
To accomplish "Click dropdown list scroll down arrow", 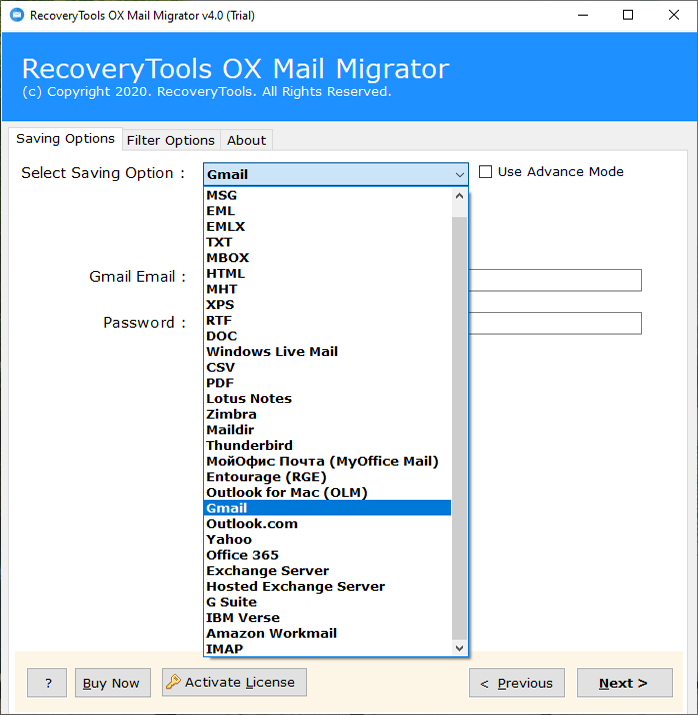I will pos(460,648).
